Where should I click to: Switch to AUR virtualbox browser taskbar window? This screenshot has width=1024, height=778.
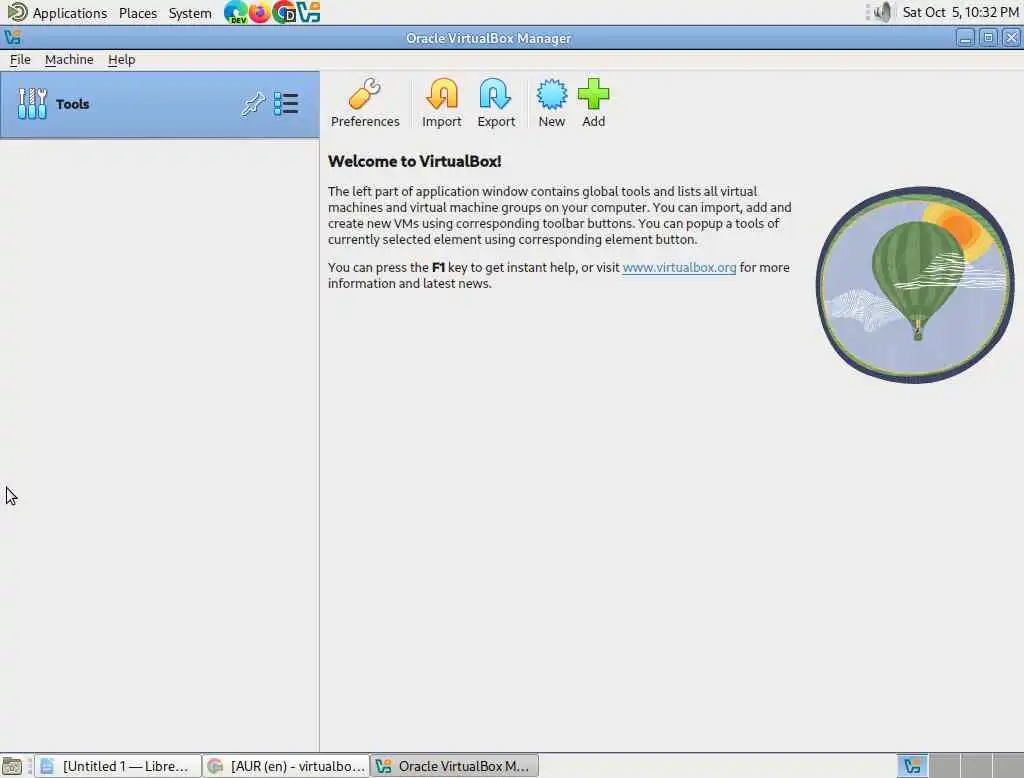(286, 766)
